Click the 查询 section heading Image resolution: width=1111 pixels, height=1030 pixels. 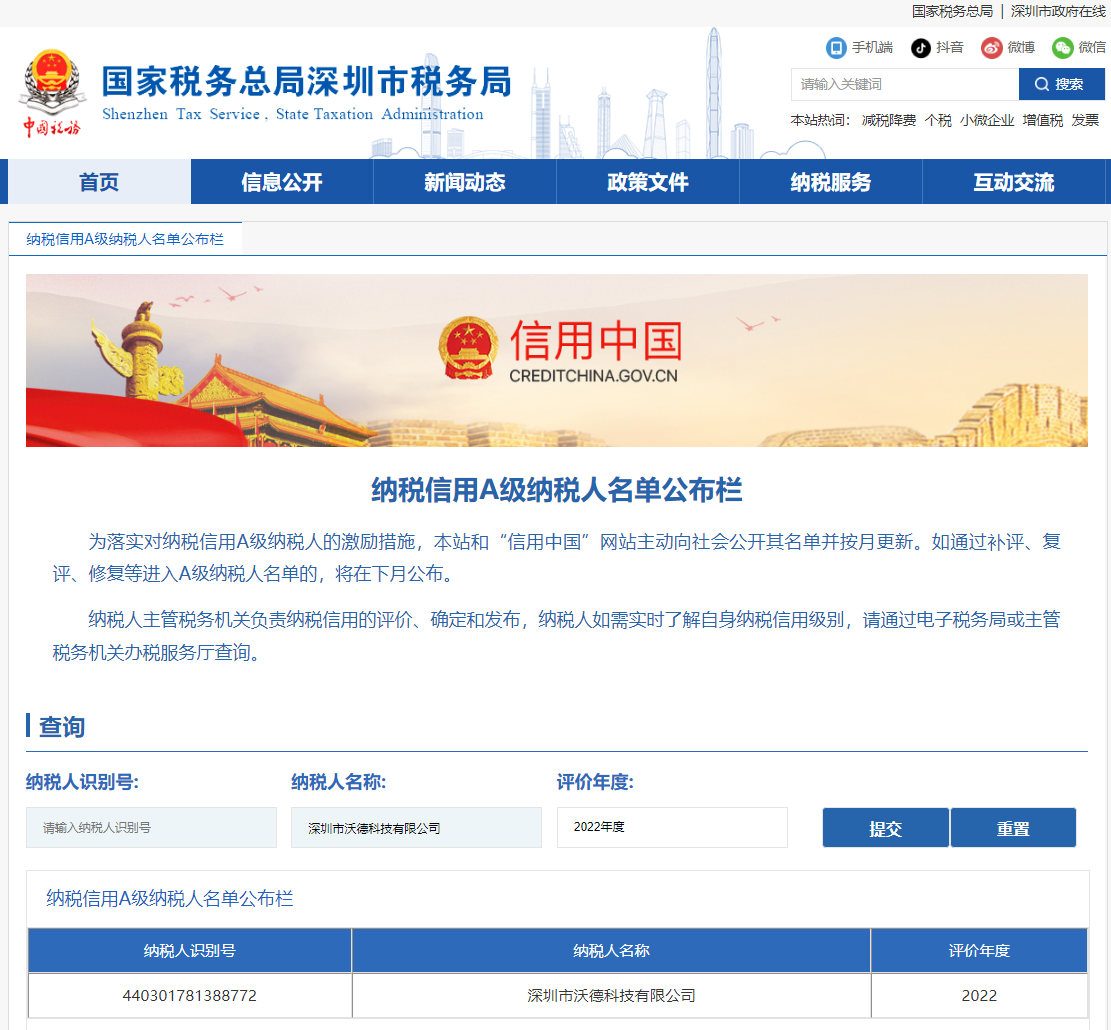(x=62, y=727)
